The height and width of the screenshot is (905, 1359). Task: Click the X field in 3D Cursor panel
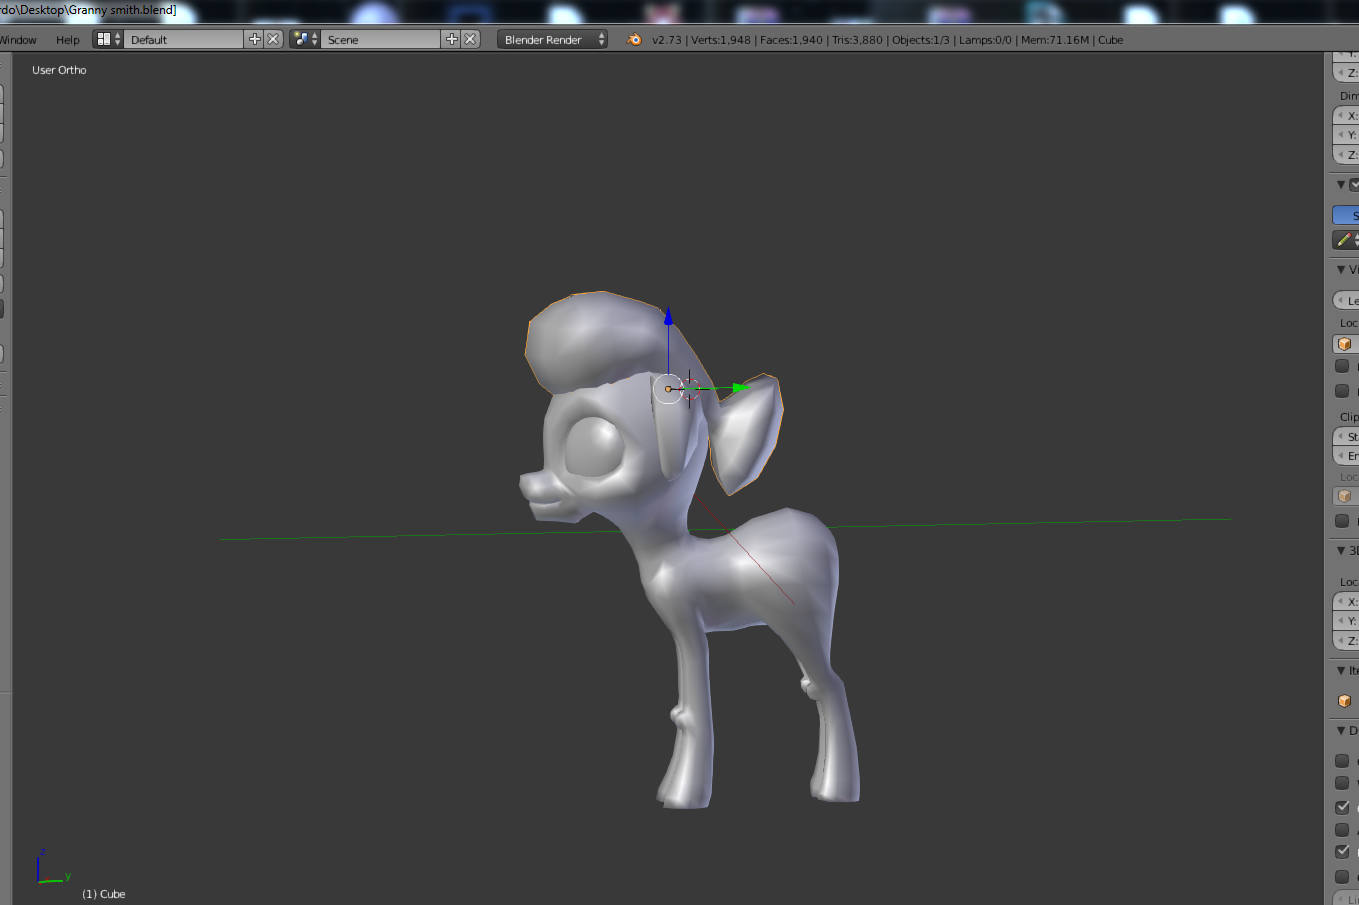tap(1346, 601)
